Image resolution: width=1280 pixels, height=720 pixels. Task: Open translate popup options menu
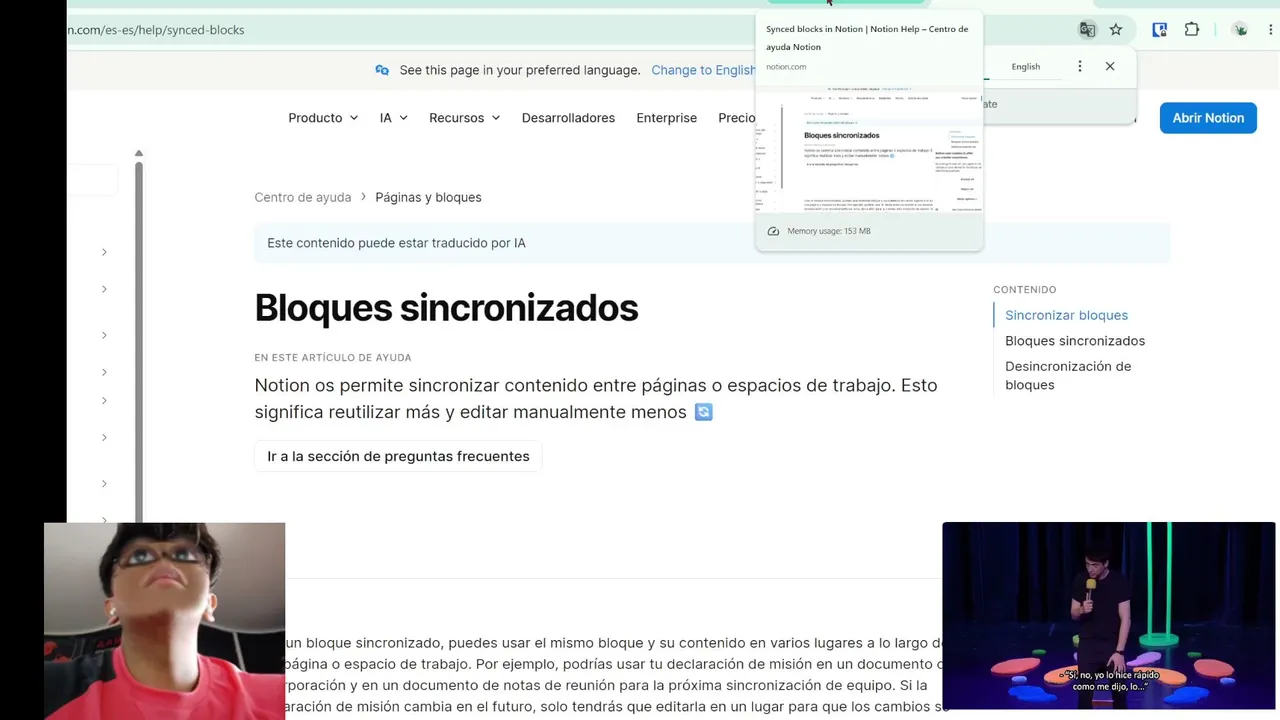(1079, 66)
